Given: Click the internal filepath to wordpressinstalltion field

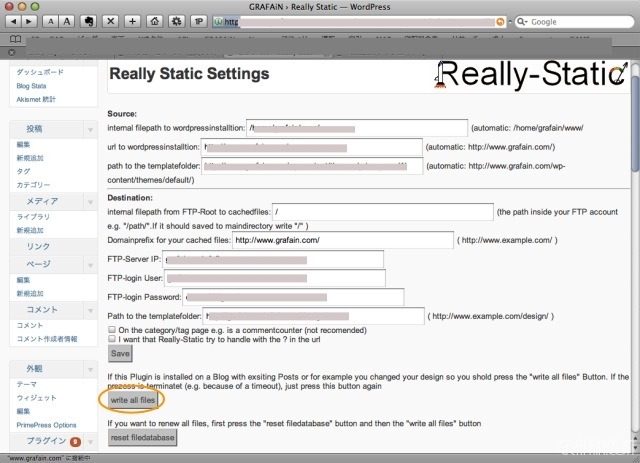Looking at the screenshot, I should pyautogui.click(x=357, y=128).
